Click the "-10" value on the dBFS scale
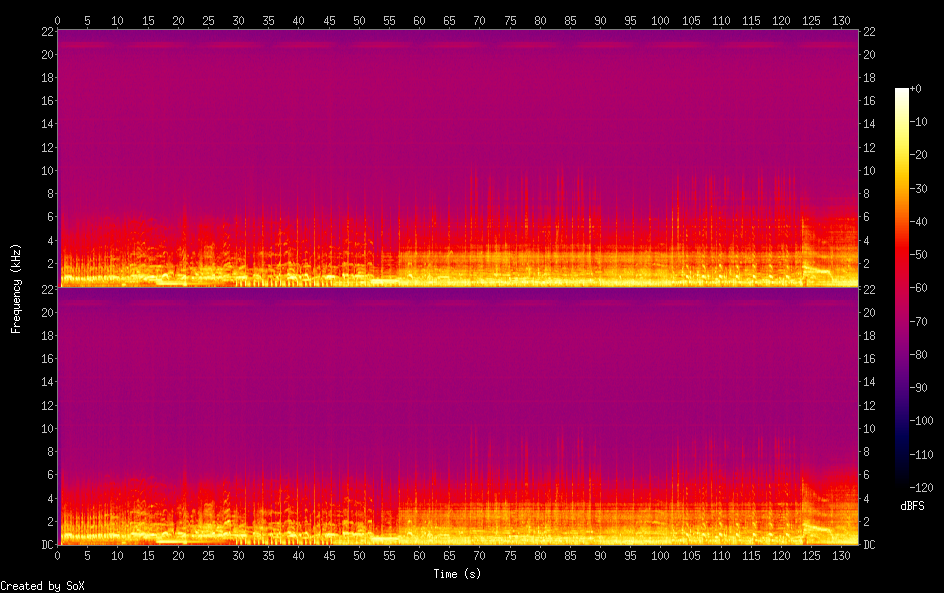This screenshot has height=593, width=944. pyautogui.click(x=919, y=122)
